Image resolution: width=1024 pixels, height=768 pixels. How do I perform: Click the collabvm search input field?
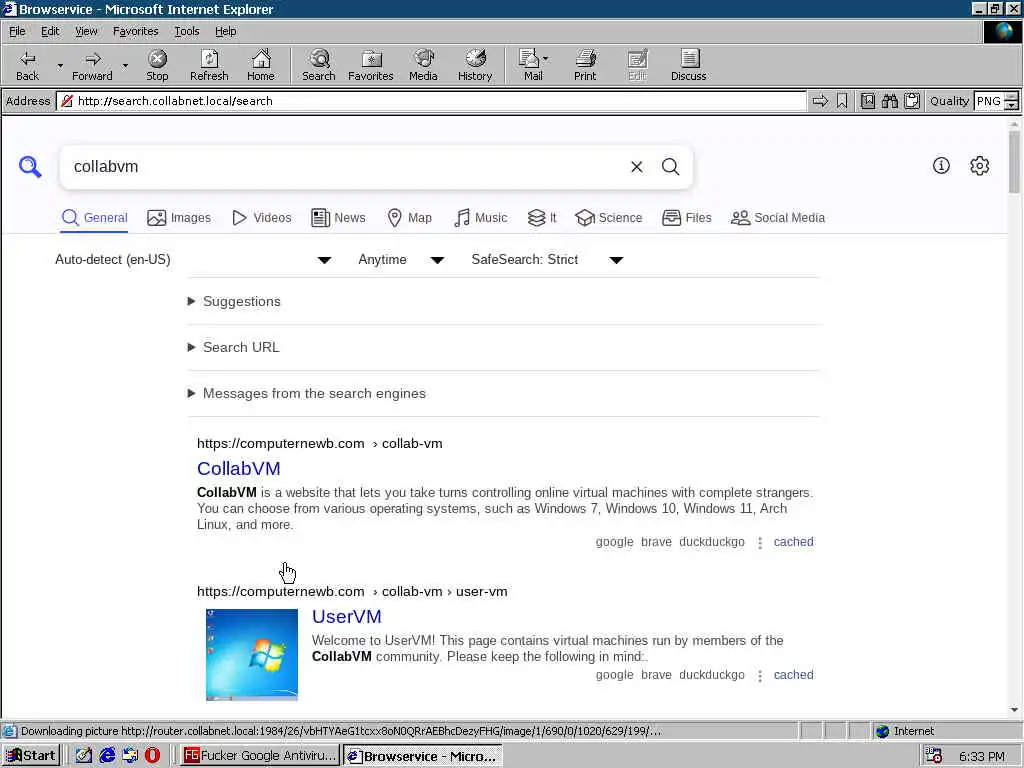click(346, 167)
